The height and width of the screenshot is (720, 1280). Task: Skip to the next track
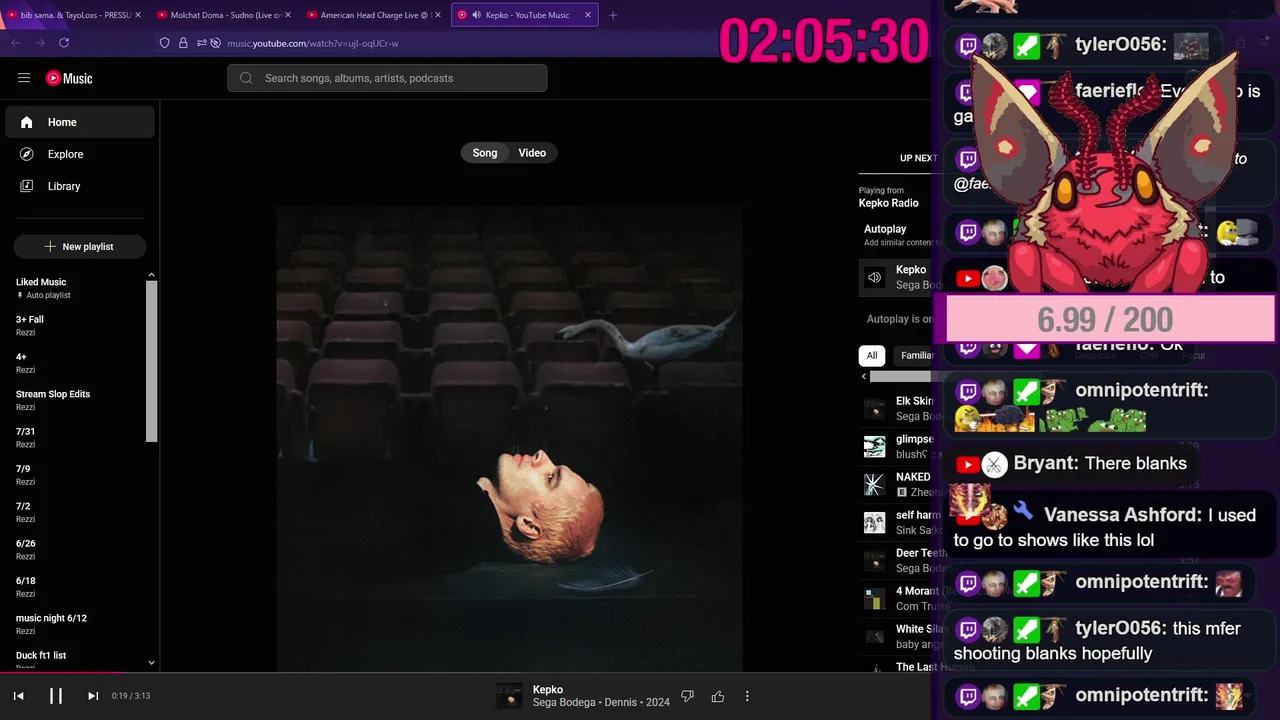coord(92,696)
